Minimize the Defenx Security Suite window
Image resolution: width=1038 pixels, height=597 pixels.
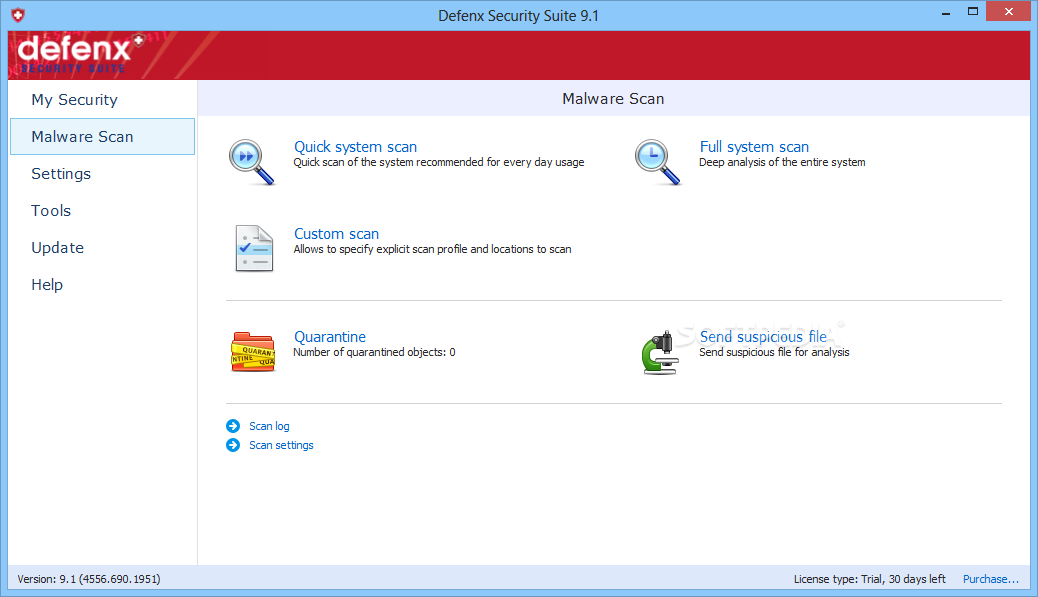[946, 13]
